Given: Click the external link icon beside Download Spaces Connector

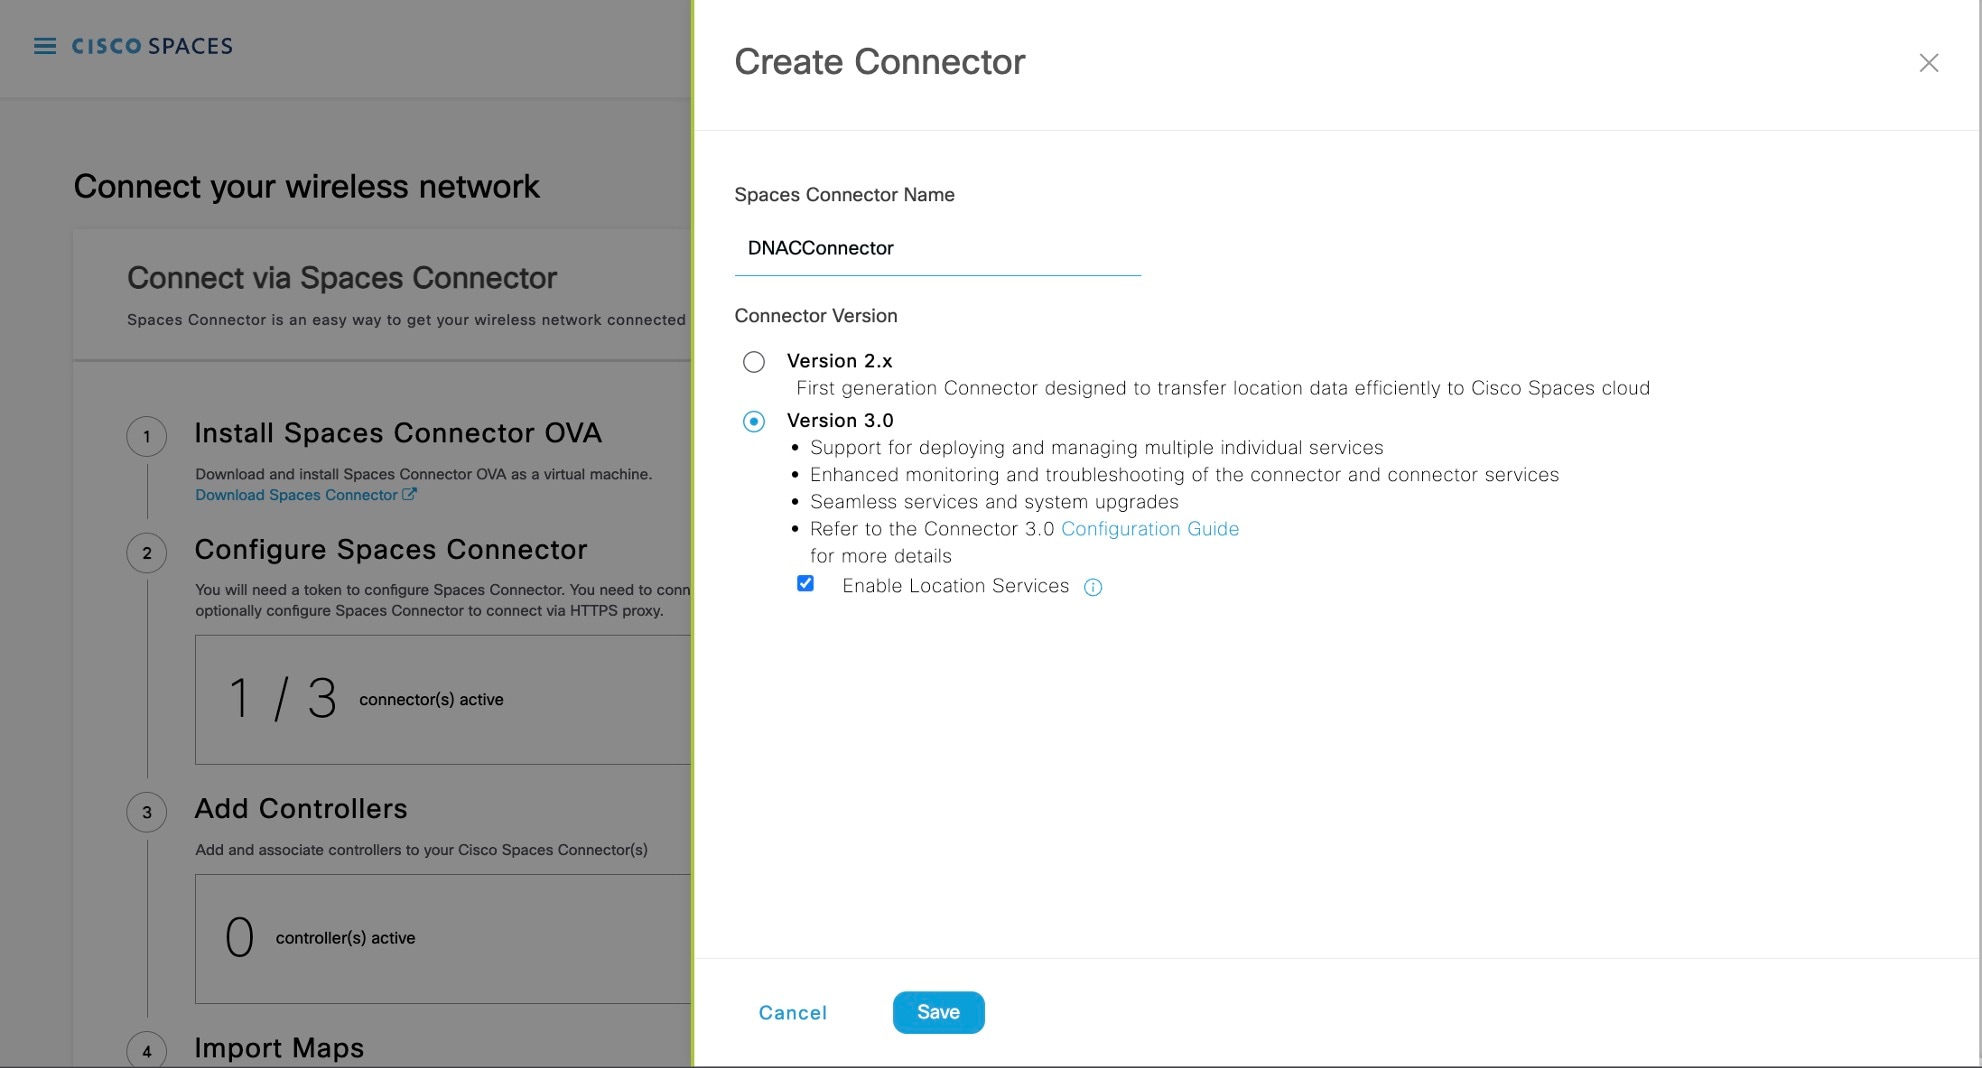Looking at the screenshot, I should pos(409,494).
